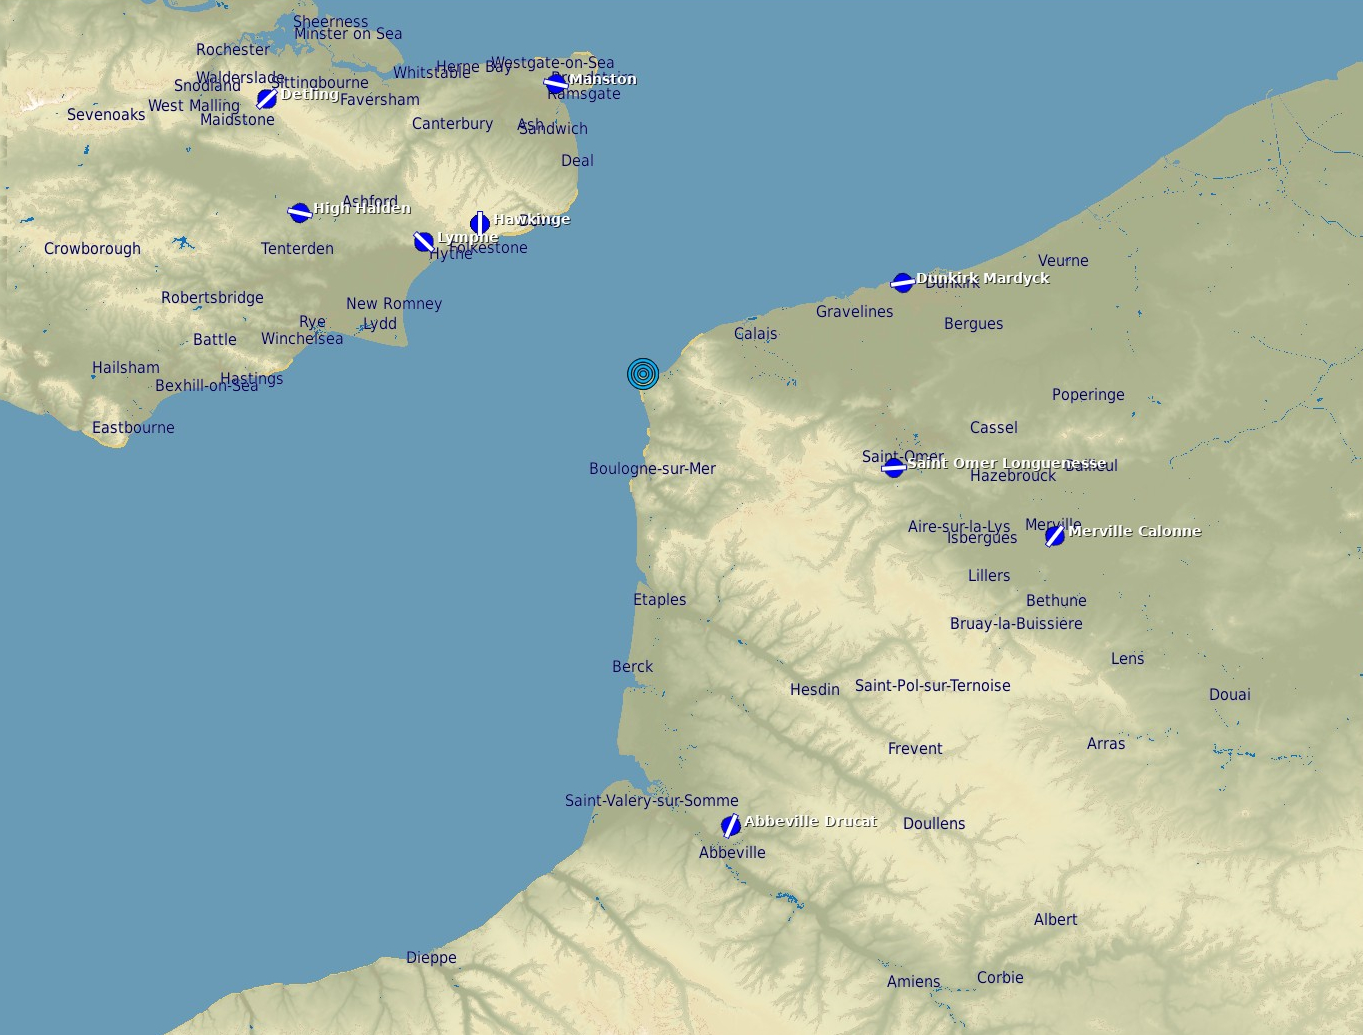
Task: Select the Gravelines town label
Action: click(854, 312)
